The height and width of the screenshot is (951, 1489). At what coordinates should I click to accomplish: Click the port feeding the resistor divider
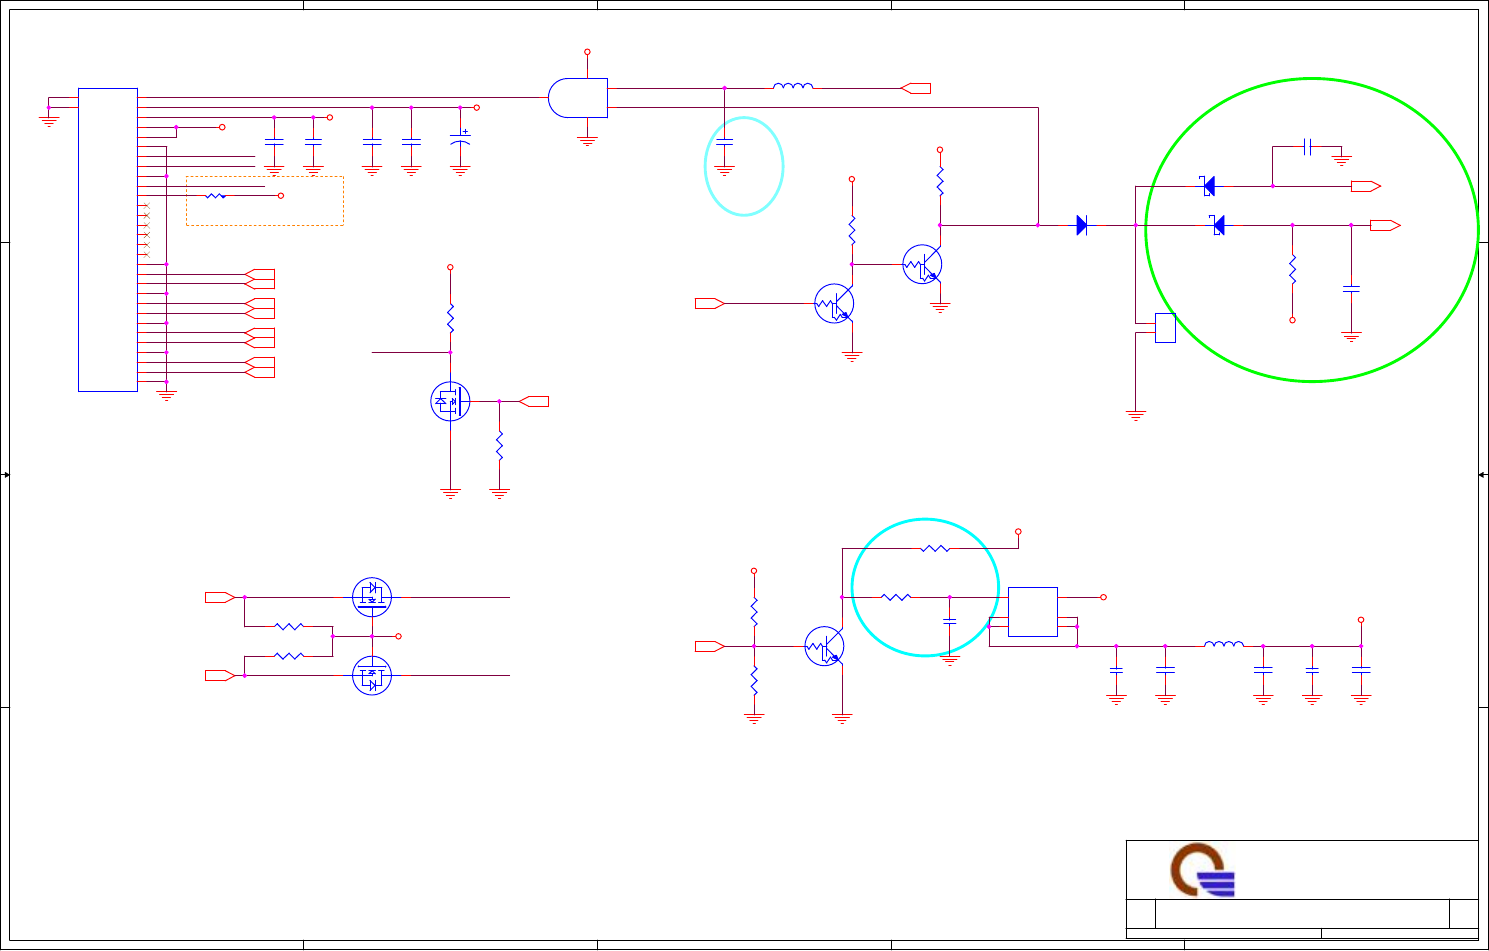tap(710, 646)
